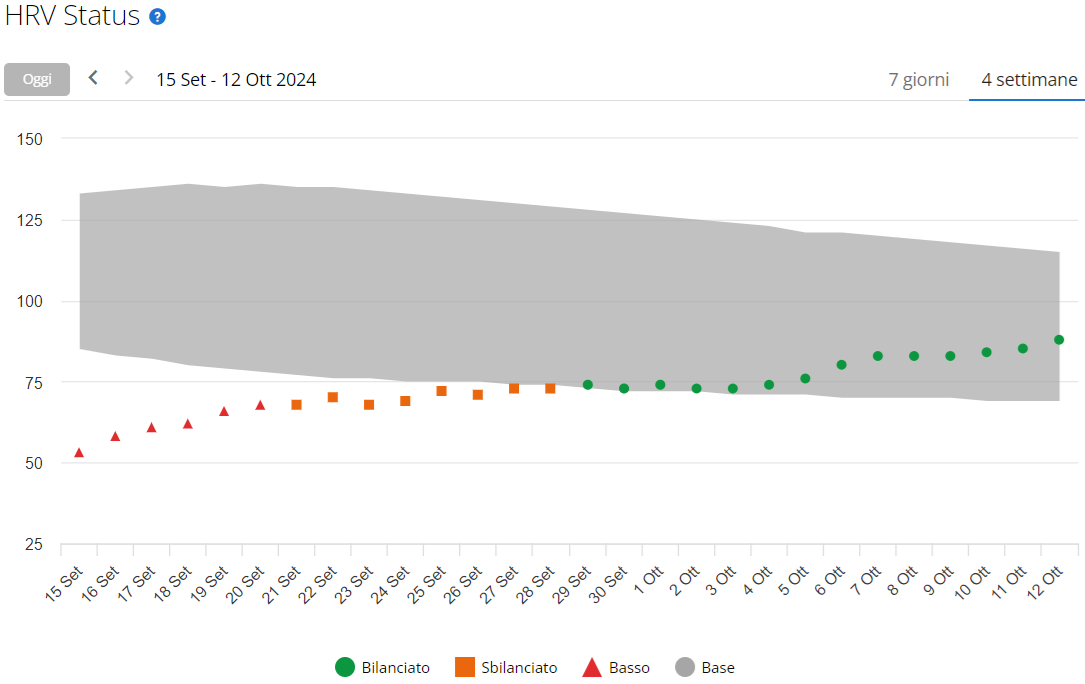
Task: Select the 9 Ott green data point
Action: click(x=950, y=356)
